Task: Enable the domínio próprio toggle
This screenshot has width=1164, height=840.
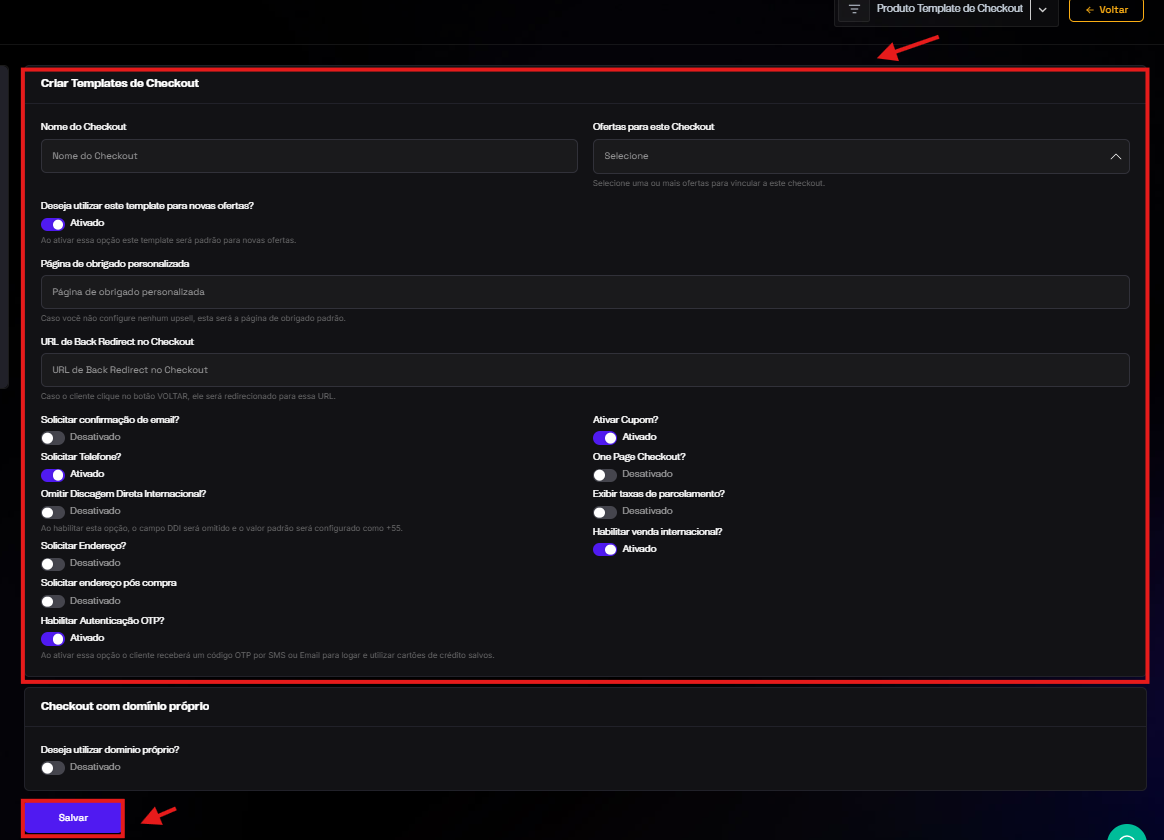Action: pos(53,768)
